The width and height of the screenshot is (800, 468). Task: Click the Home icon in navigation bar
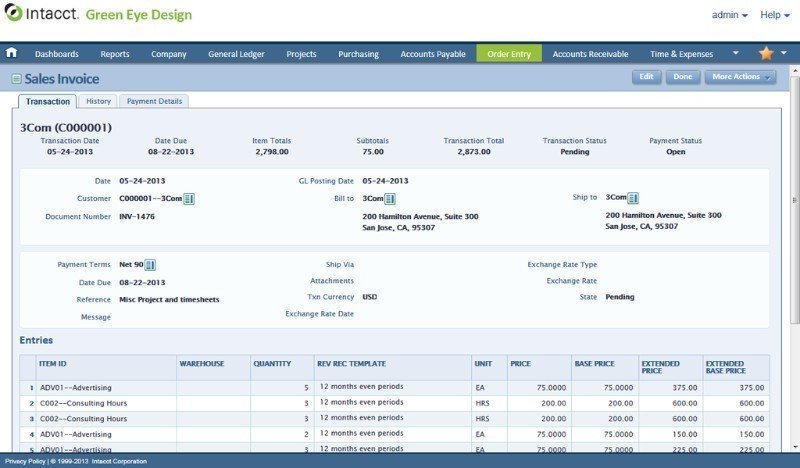12,53
